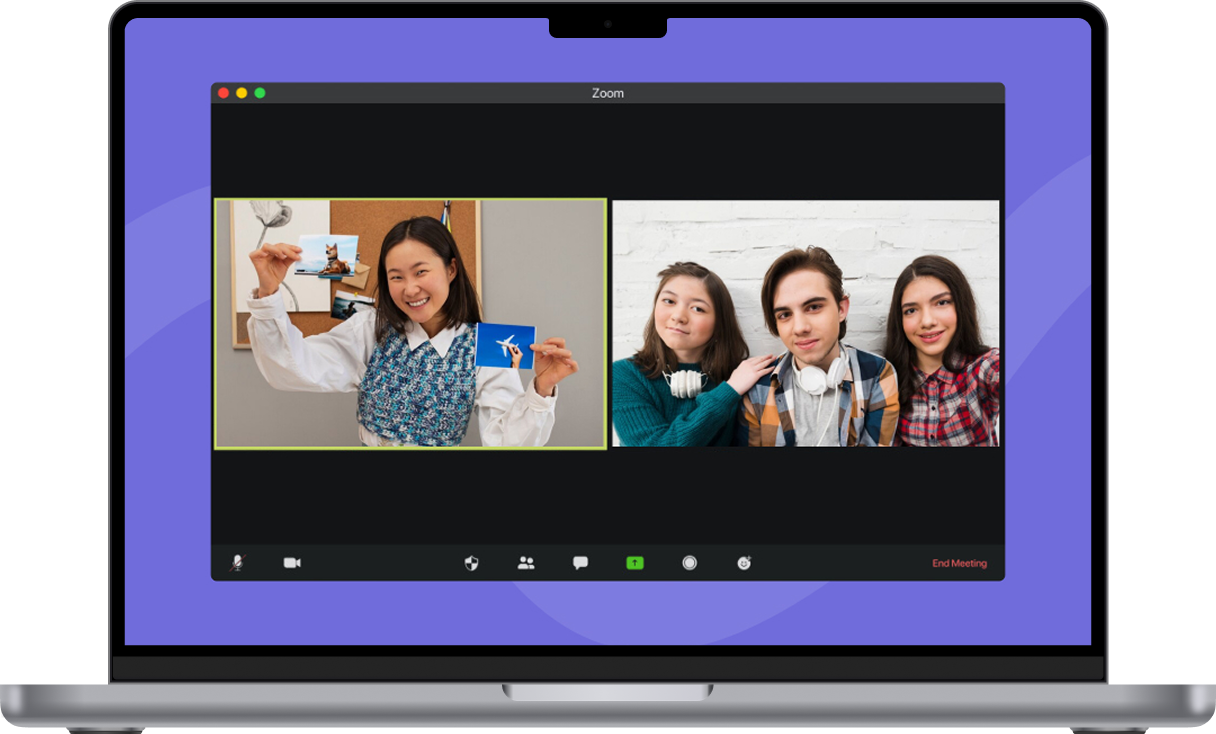
Task: Click the cat photo held in left video
Action: click(x=328, y=255)
